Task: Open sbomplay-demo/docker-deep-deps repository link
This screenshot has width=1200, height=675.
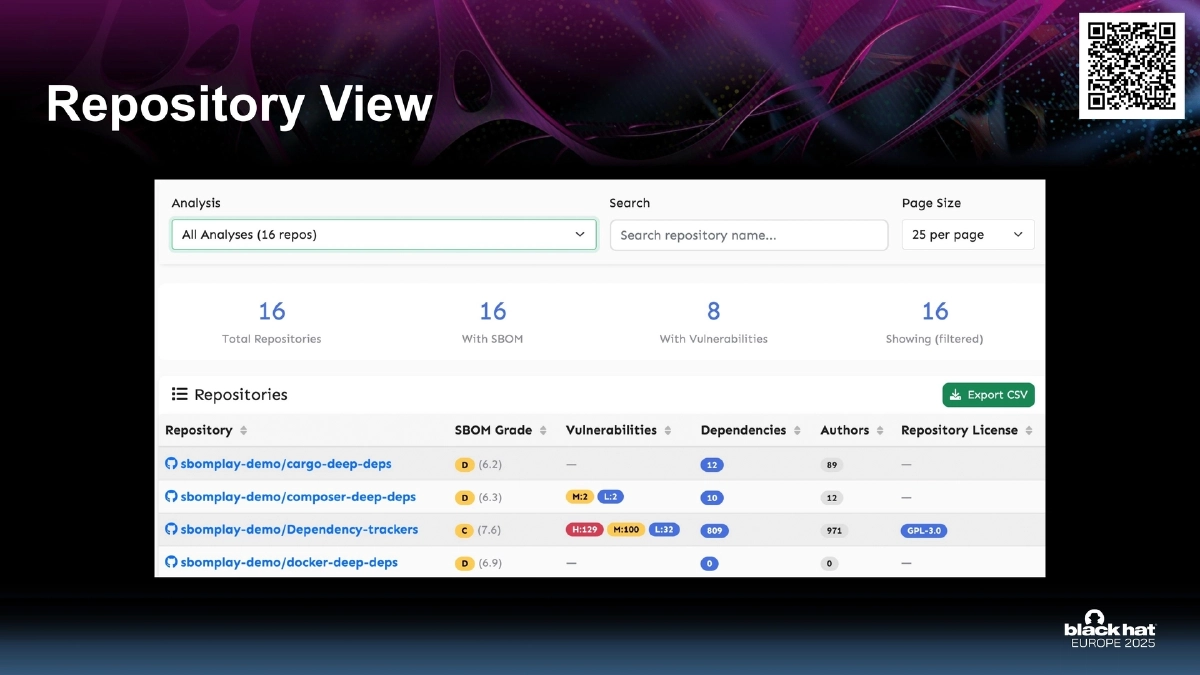Action: pos(289,563)
